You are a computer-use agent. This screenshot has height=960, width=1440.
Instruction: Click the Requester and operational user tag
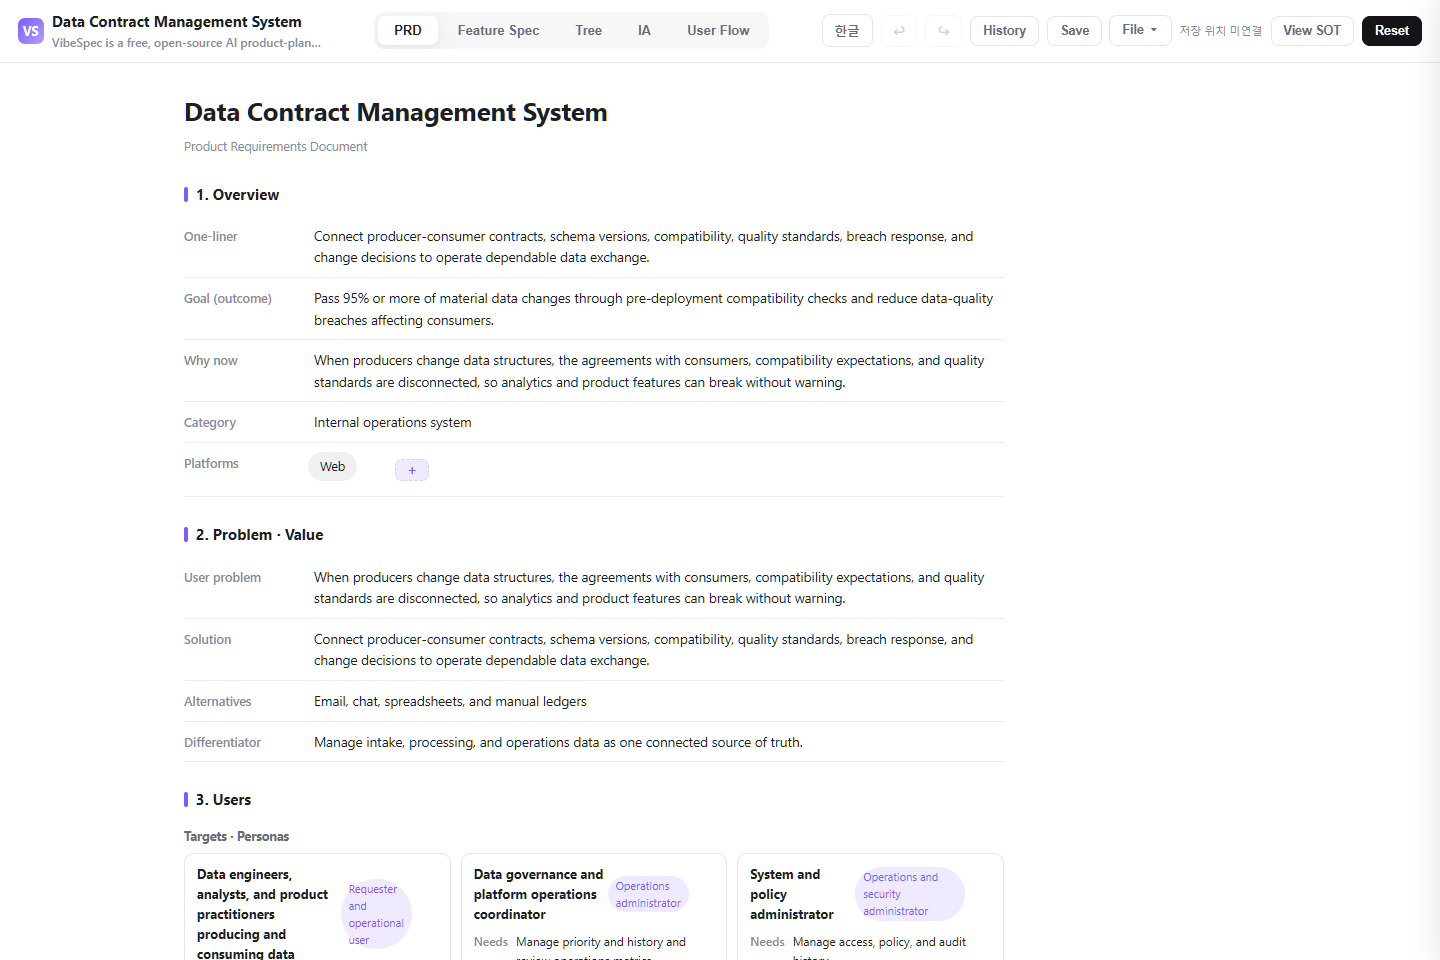[x=376, y=914]
